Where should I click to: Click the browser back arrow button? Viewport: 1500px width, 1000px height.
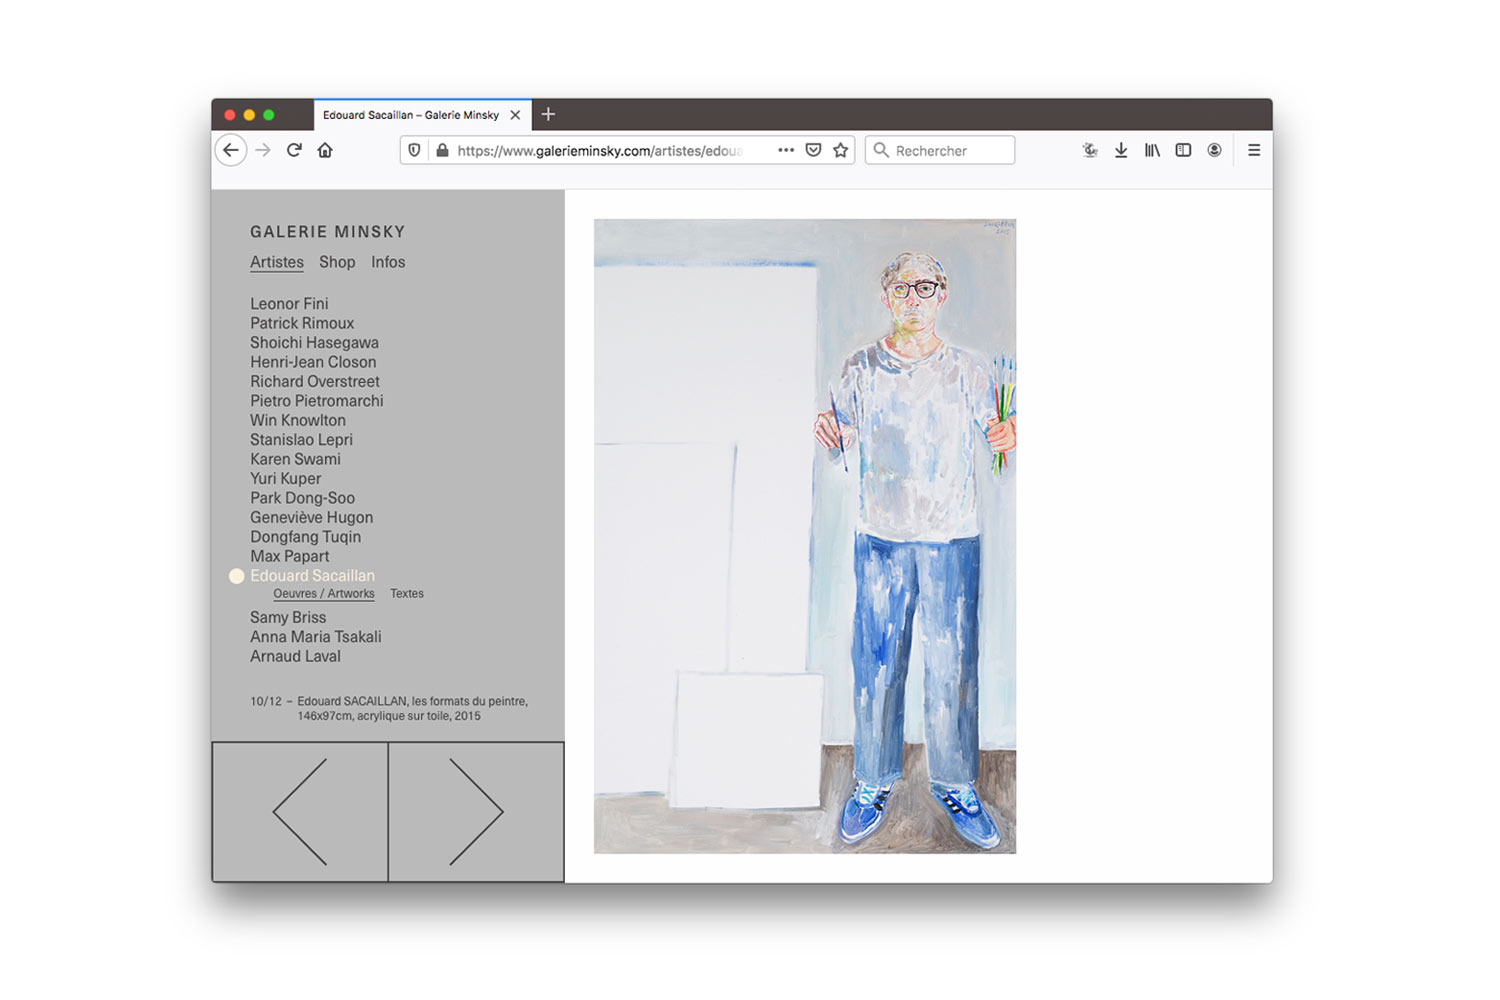[231, 150]
